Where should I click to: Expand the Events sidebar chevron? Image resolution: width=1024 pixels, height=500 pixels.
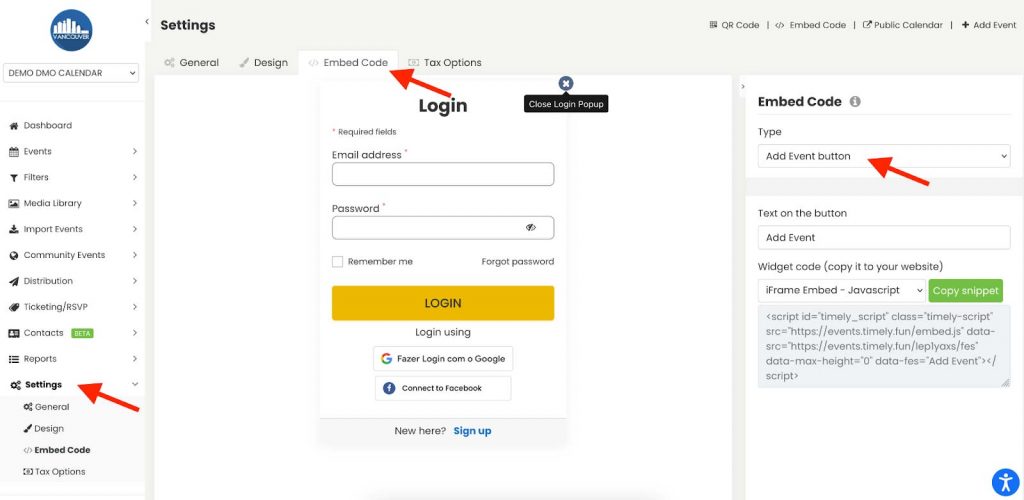(x=135, y=151)
